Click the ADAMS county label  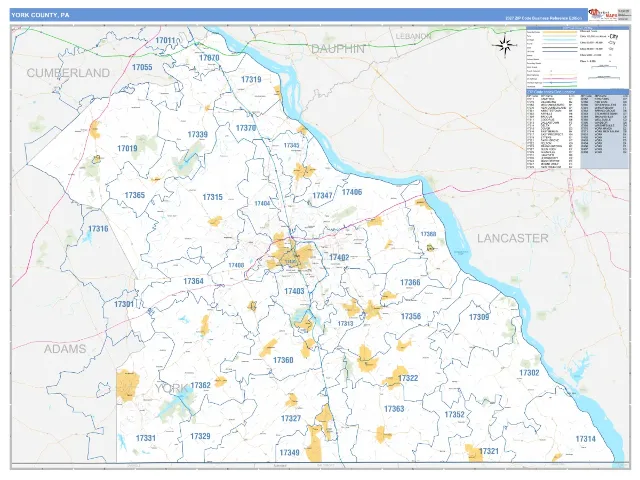click(65, 349)
